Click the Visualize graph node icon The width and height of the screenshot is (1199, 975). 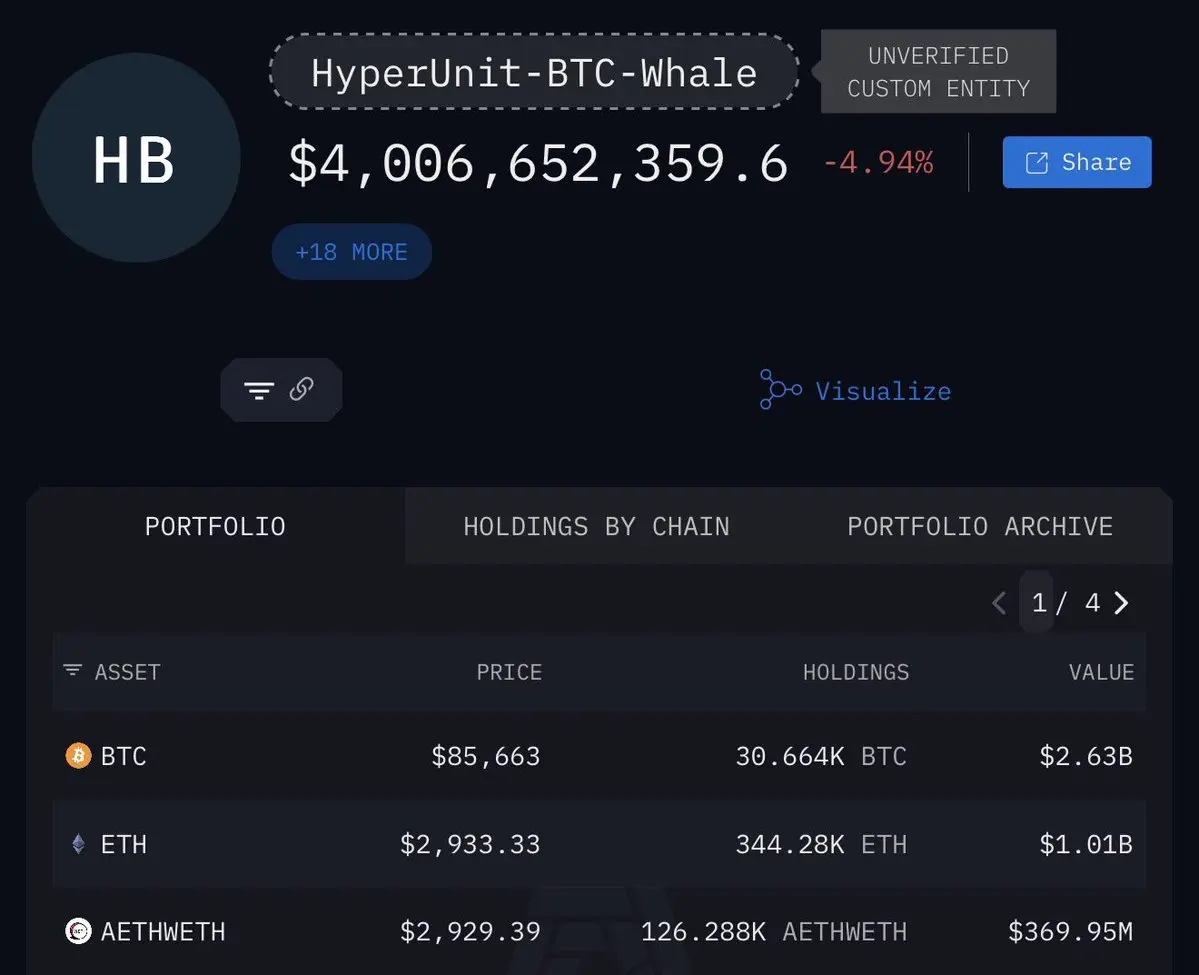coord(780,390)
